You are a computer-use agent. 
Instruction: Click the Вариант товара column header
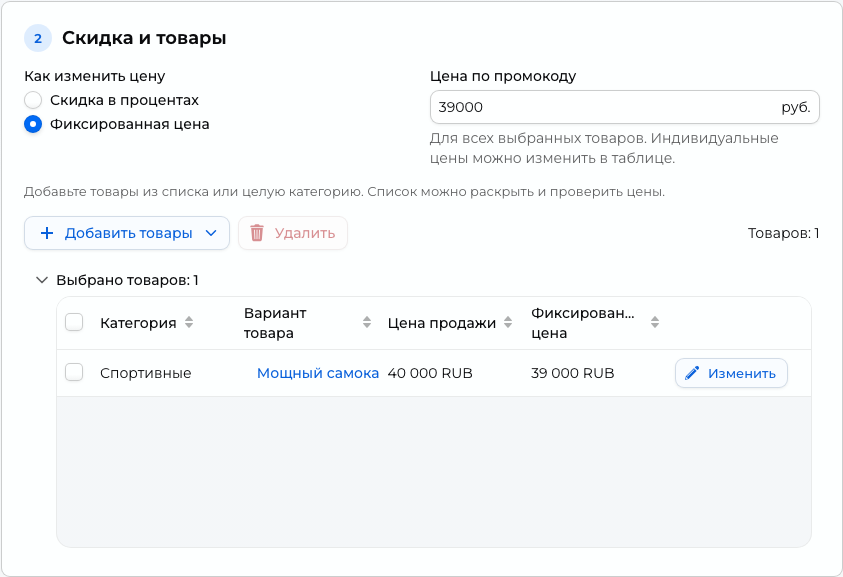click(x=275, y=323)
